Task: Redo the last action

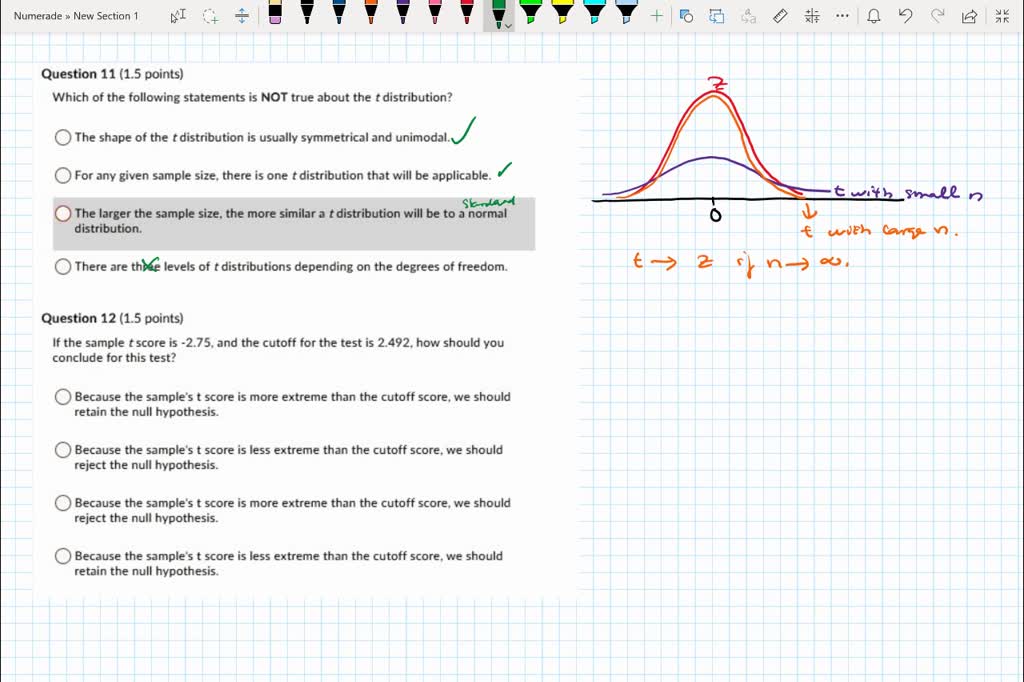Action: coord(936,16)
